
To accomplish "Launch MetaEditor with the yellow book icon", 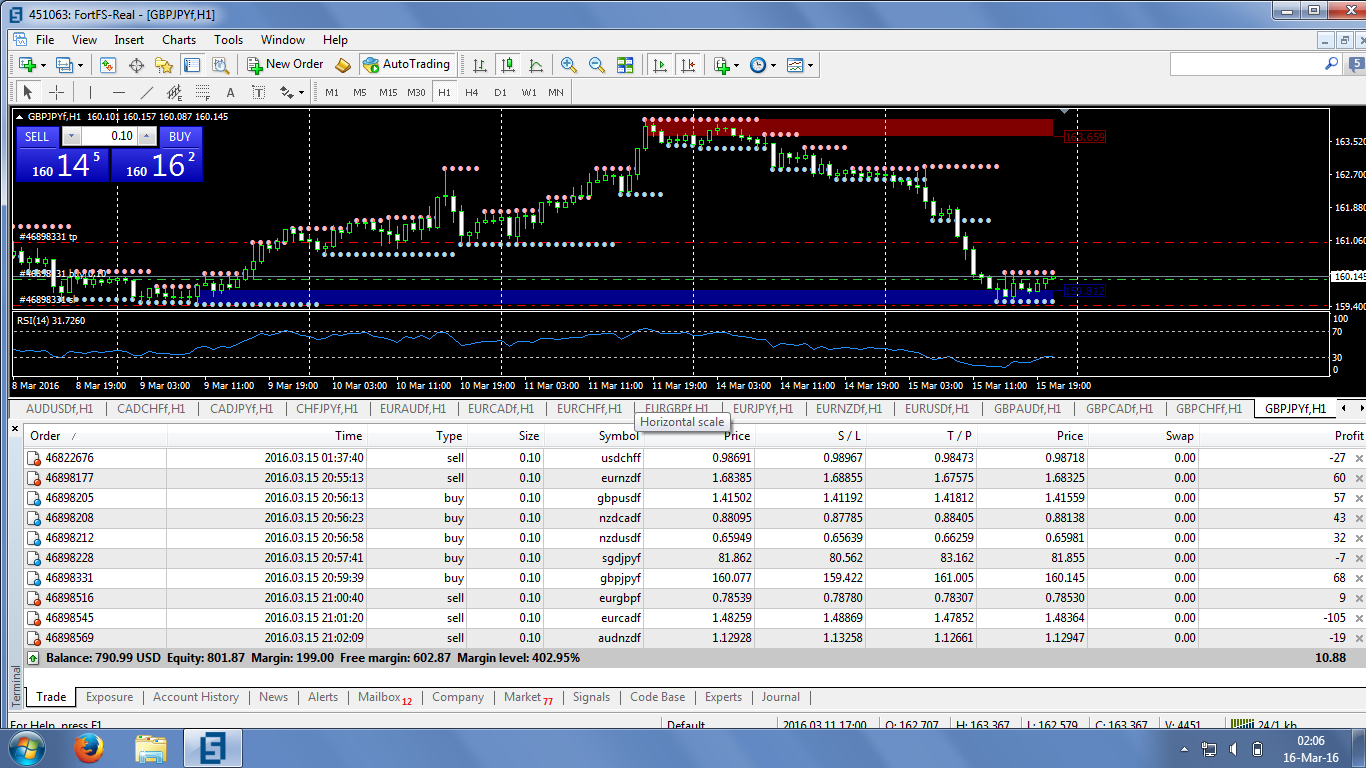I will [343, 65].
